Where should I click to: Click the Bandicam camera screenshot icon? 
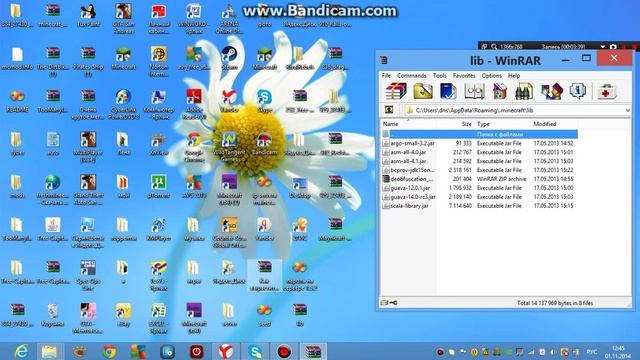point(613,47)
